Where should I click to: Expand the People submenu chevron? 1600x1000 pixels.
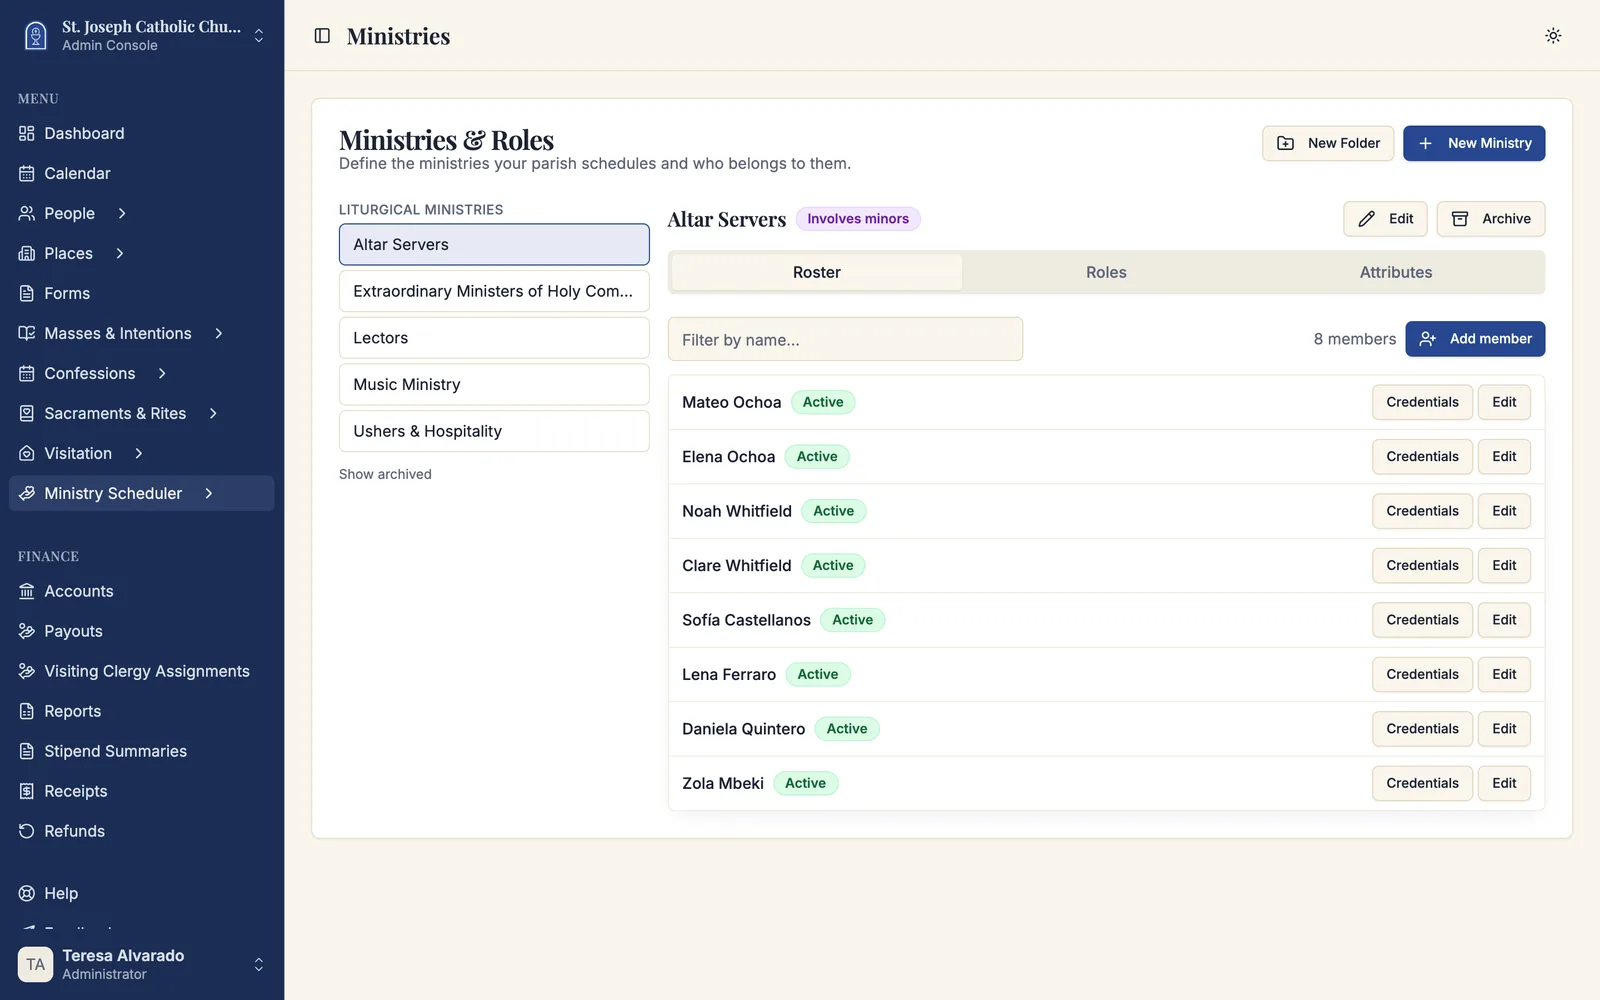(x=122, y=214)
